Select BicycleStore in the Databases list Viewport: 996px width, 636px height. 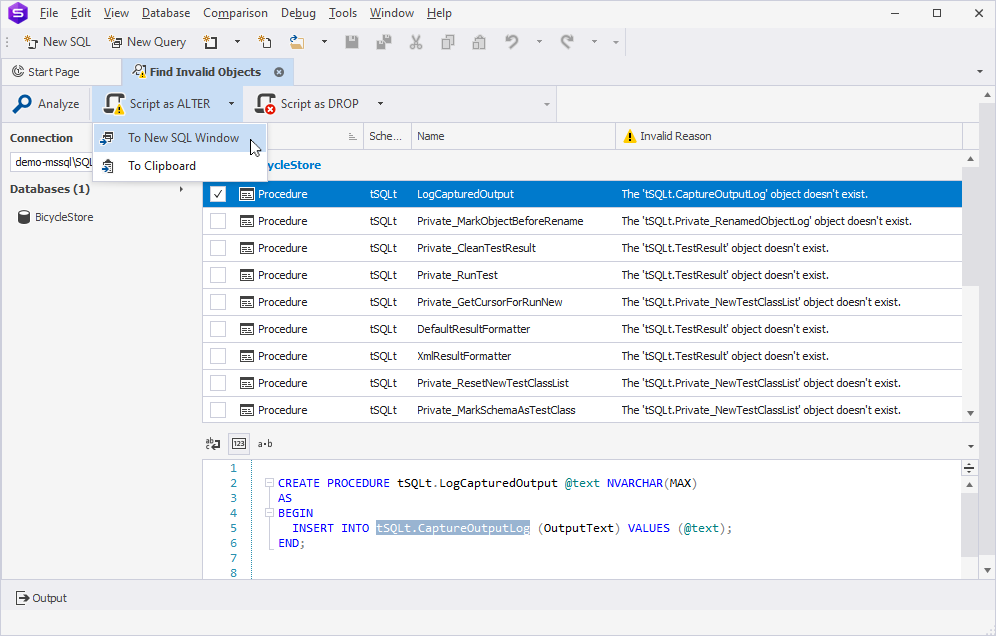[64, 217]
